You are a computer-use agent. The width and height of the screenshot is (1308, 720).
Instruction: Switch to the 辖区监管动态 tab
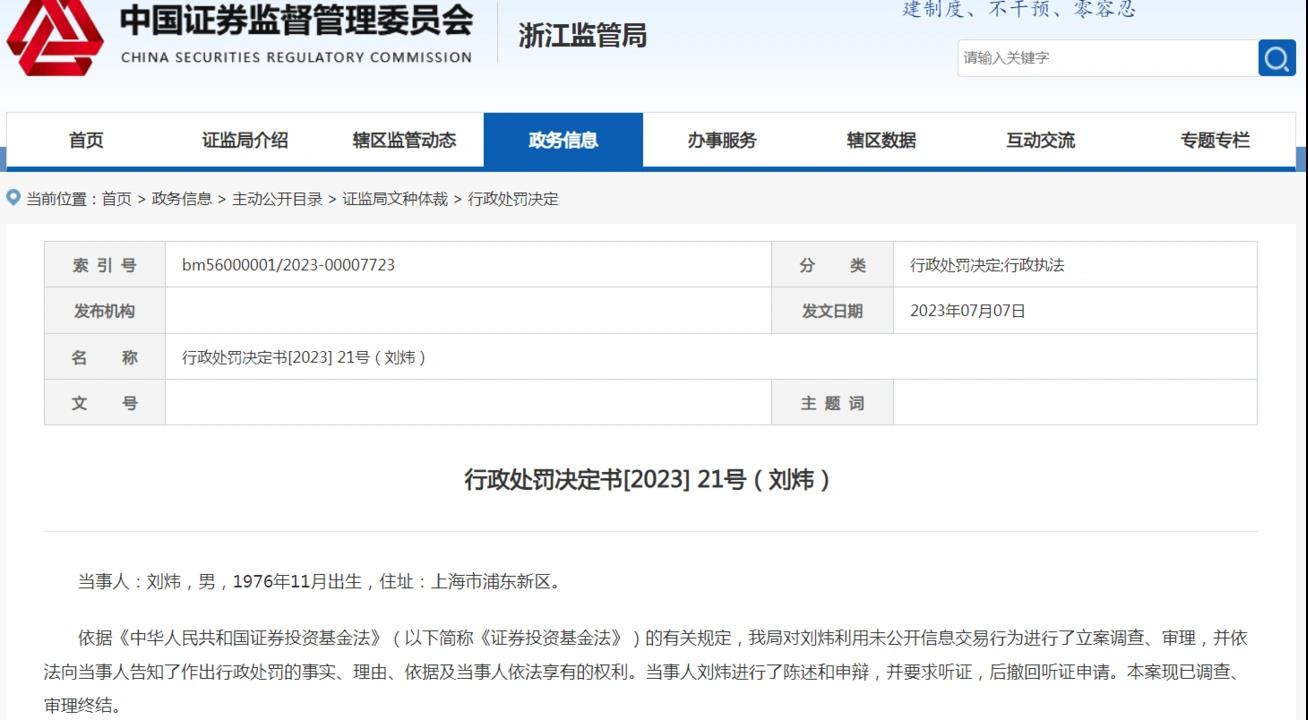pyautogui.click(x=404, y=140)
